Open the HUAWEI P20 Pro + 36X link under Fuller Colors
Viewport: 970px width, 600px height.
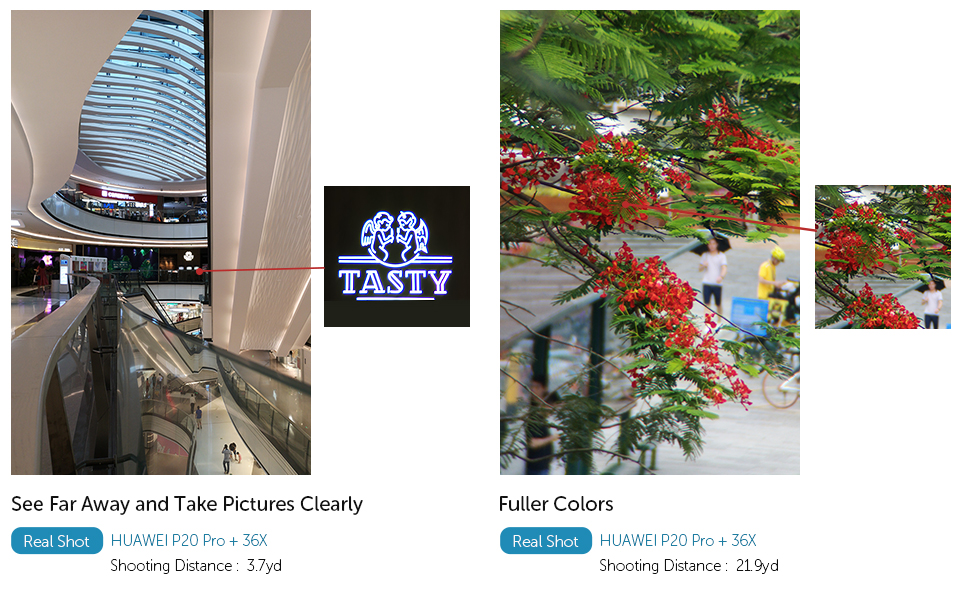pyautogui.click(x=678, y=541)
